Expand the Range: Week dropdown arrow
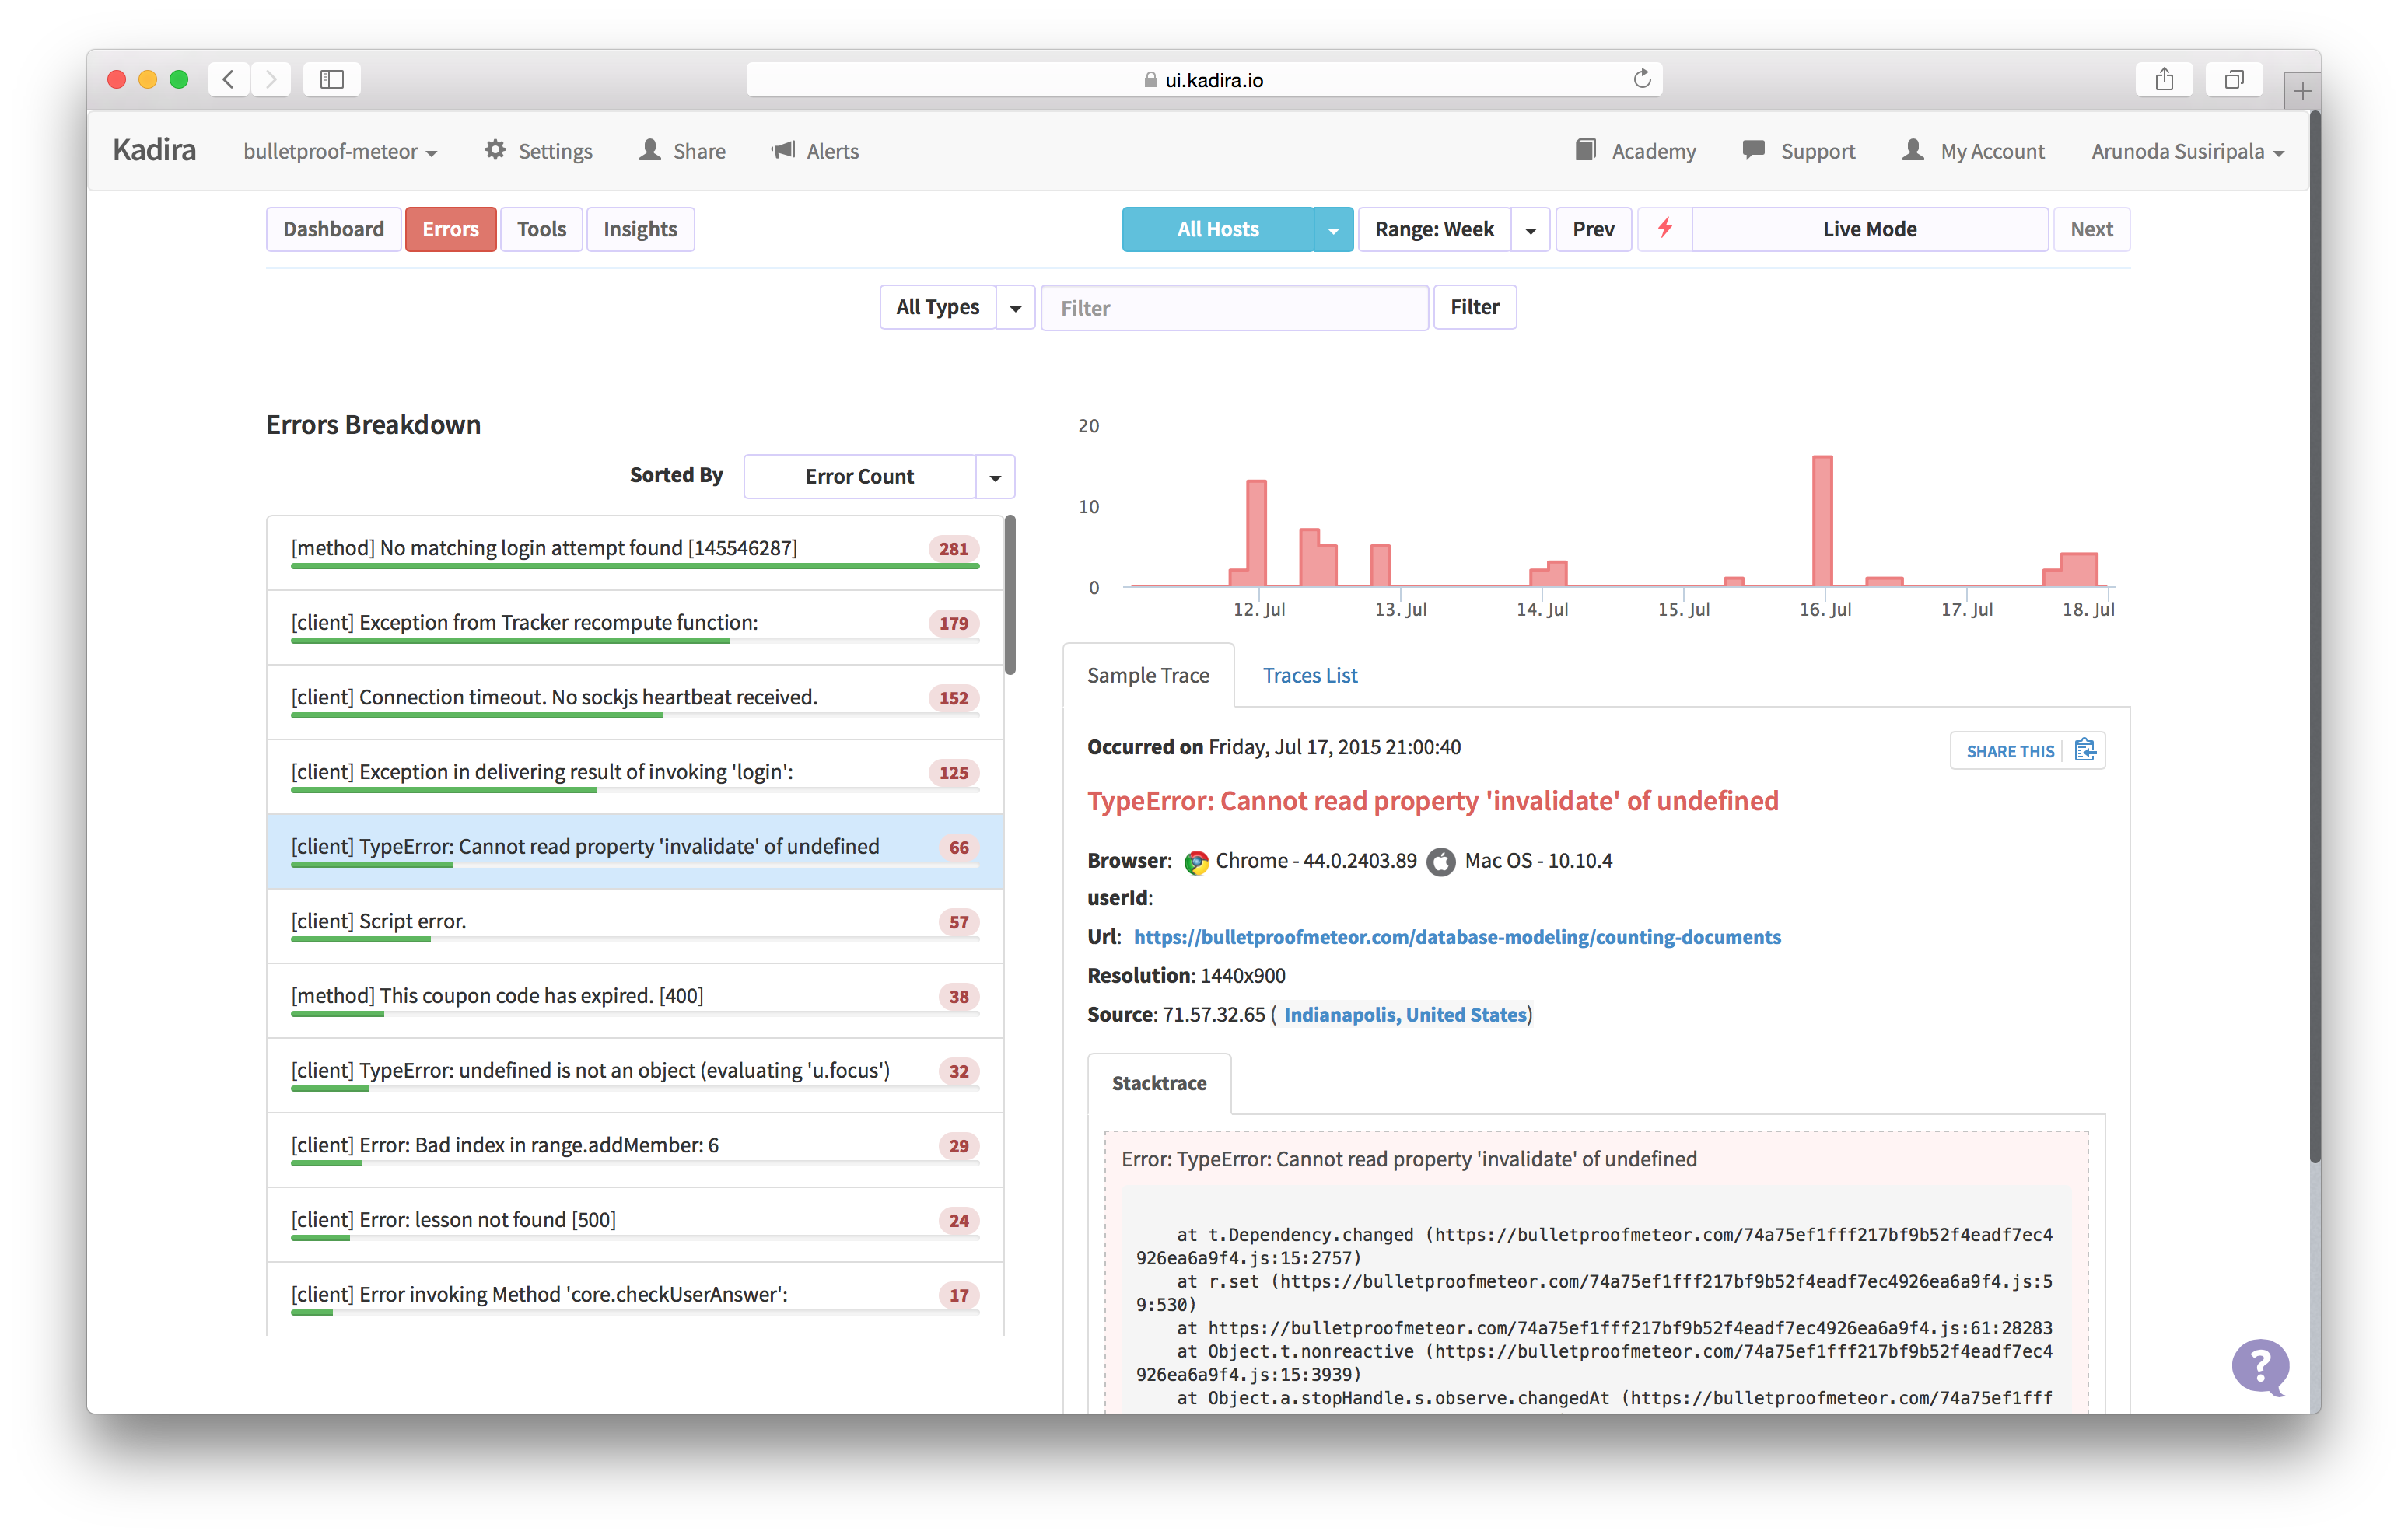2408x1538 pixels. click(x=1530, y=229)
